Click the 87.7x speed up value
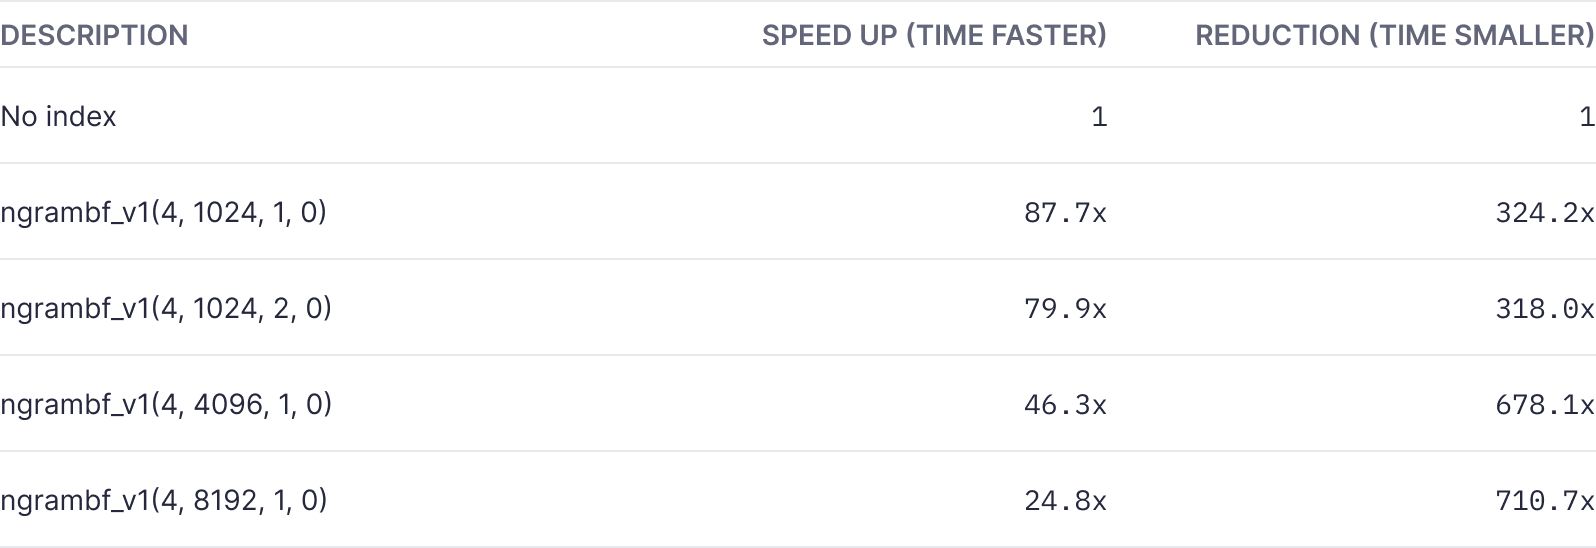1596x548 pixels. click(x=1065, y=212)
